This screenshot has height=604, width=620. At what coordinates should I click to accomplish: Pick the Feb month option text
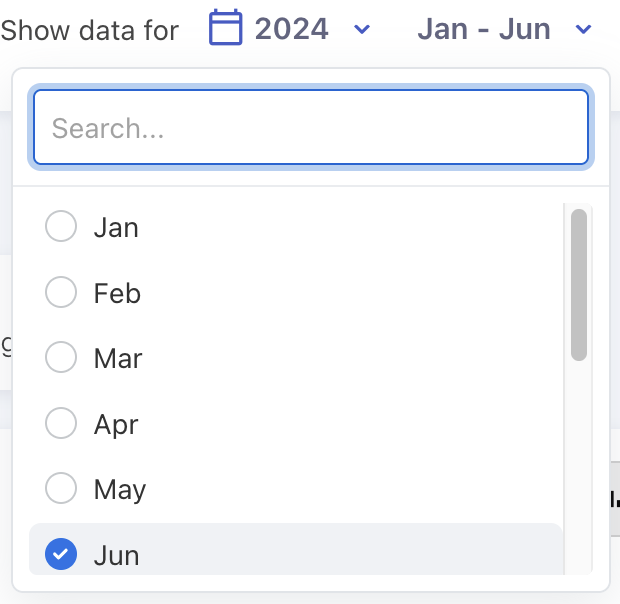coord(117,293)
